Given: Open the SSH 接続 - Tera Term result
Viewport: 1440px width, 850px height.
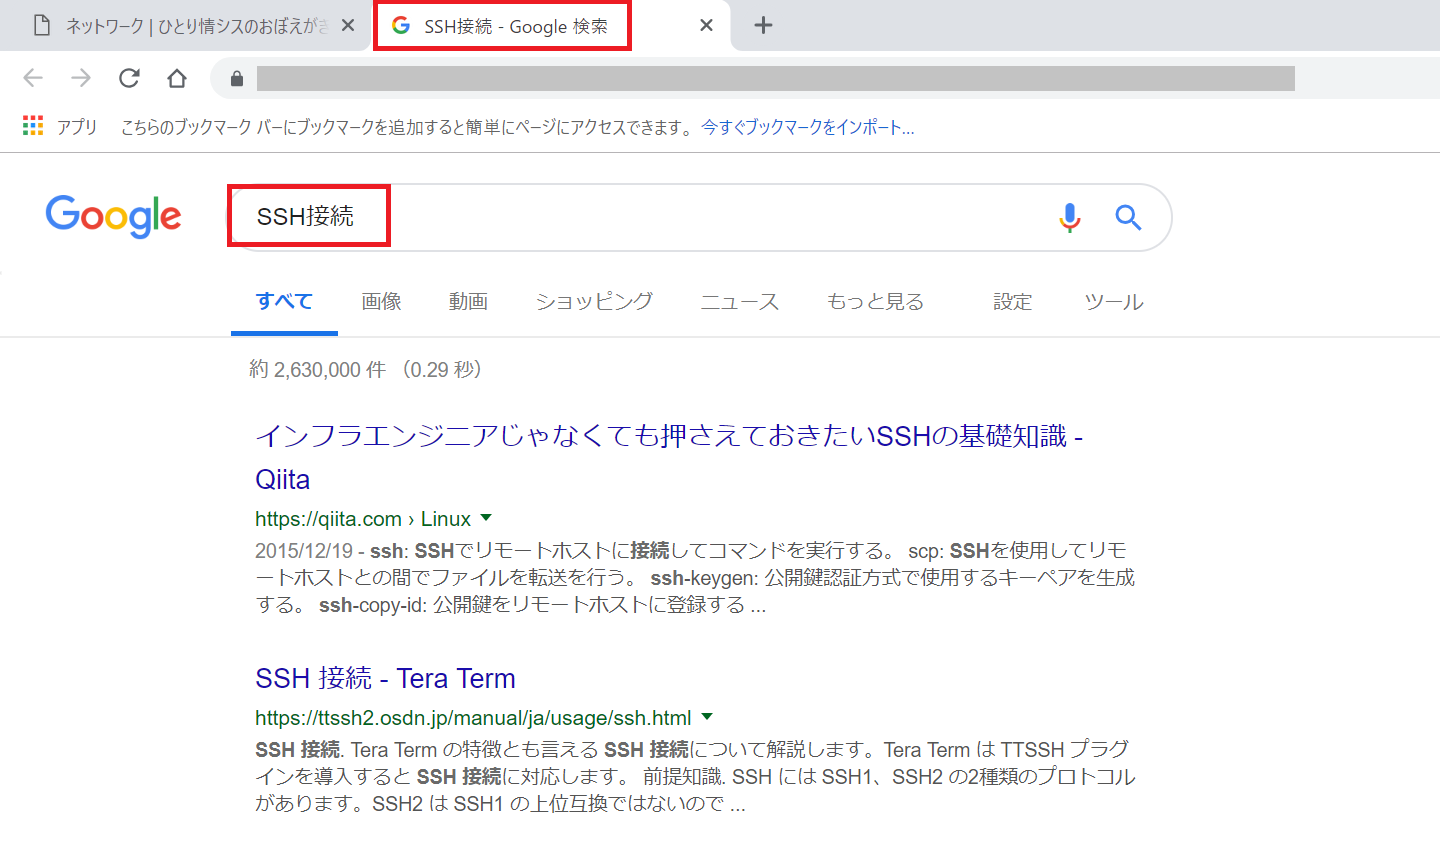Looking at the screenshot, I should point(385,678).
